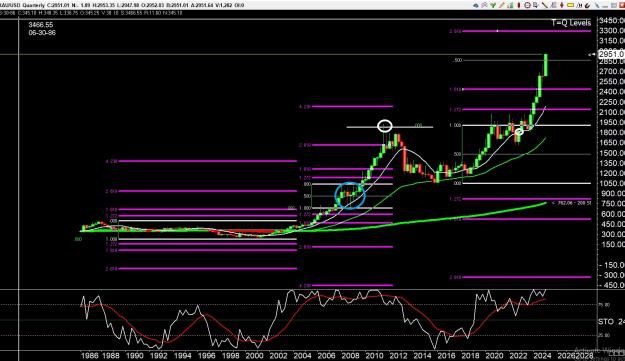Click the 2400.00 price axis label
This screenshot has height=361, width=625.
point(612,91)
